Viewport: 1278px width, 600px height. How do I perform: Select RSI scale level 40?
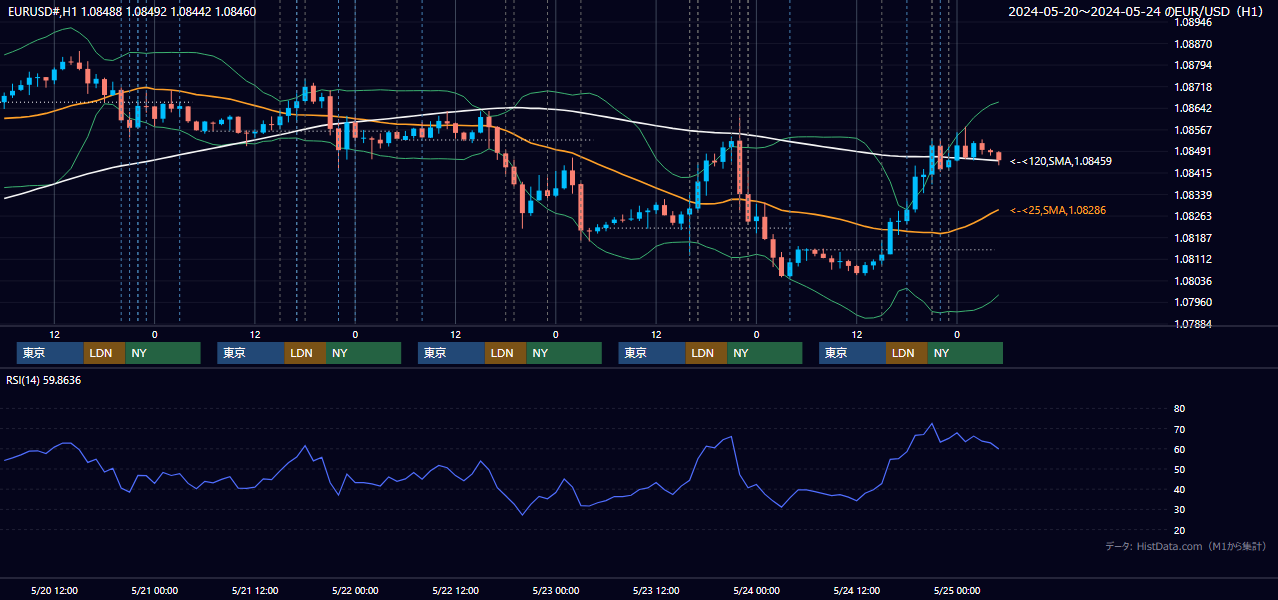(x=1179, y=489)
